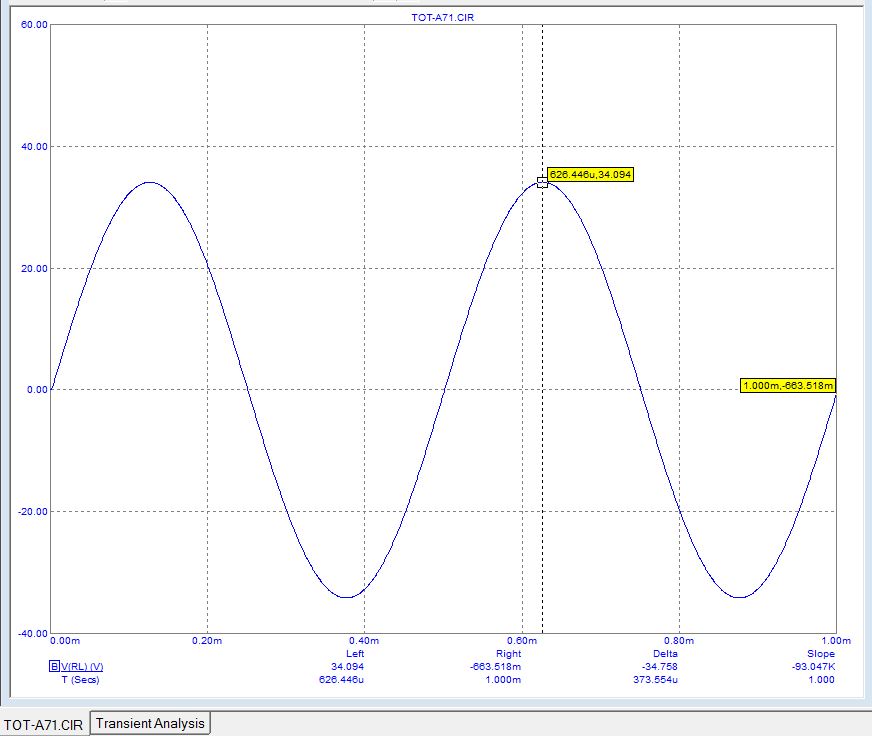Click the 0.00 y-axis label
Image resolution: width=872 pixels, height=736 pixels.
[37, 389]
